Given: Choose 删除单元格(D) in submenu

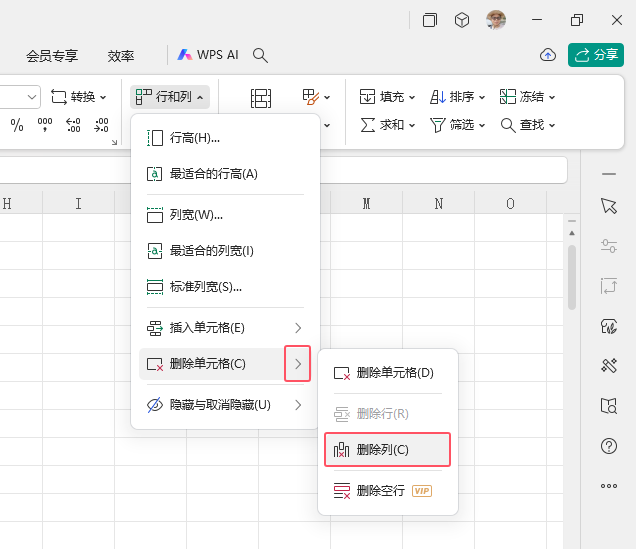Looking at the screenshot, I should (x=387, y=373).
